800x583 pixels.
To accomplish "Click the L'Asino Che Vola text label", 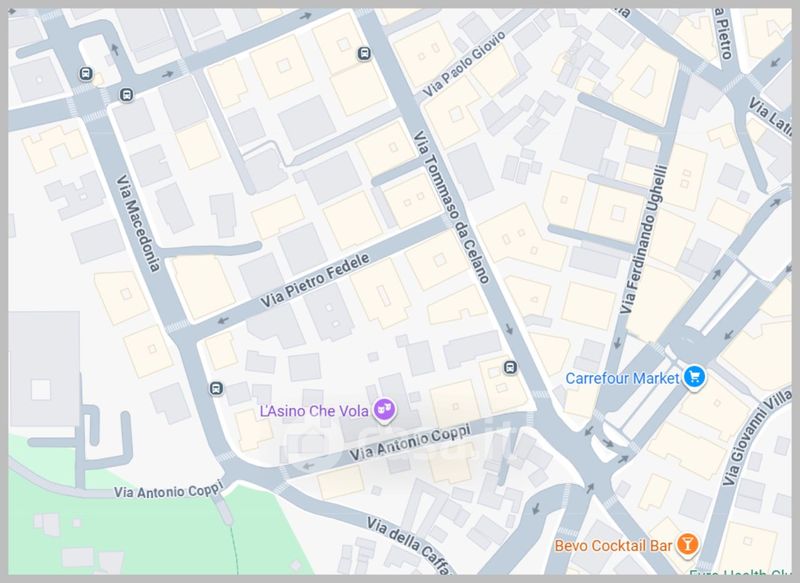I will tap(314, 411).
